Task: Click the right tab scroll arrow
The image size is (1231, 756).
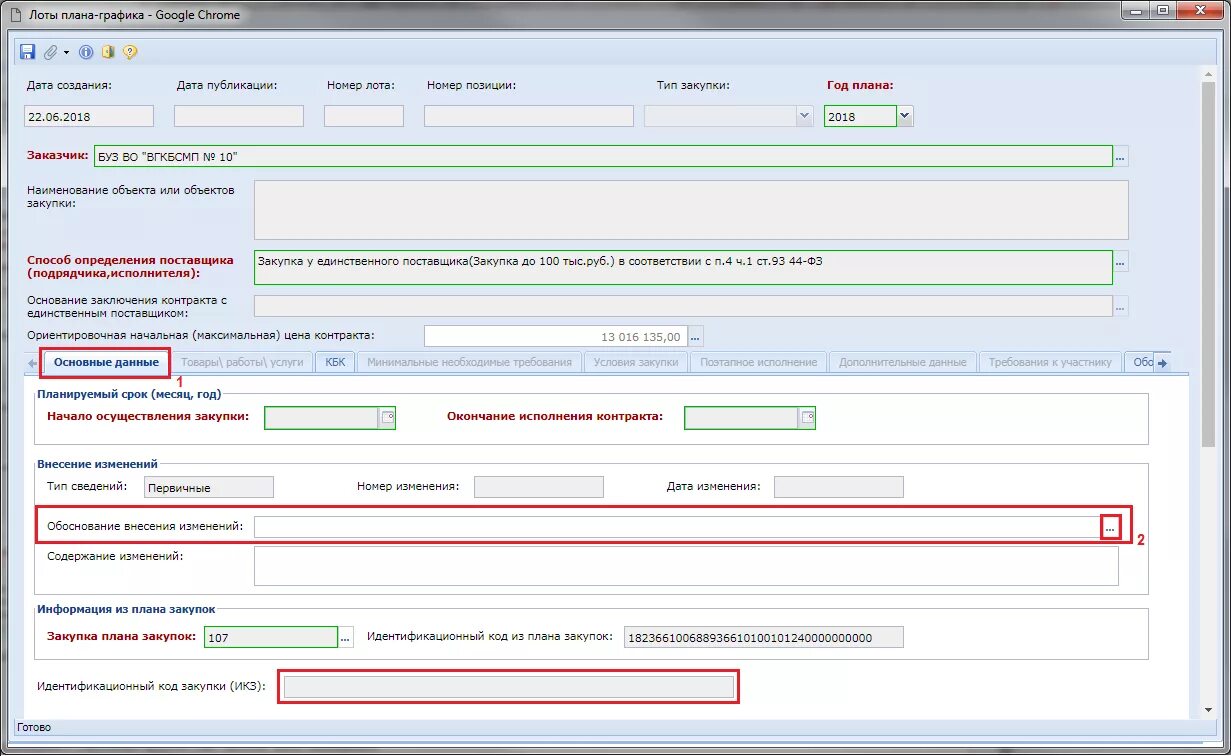Action: (1162, 363)
